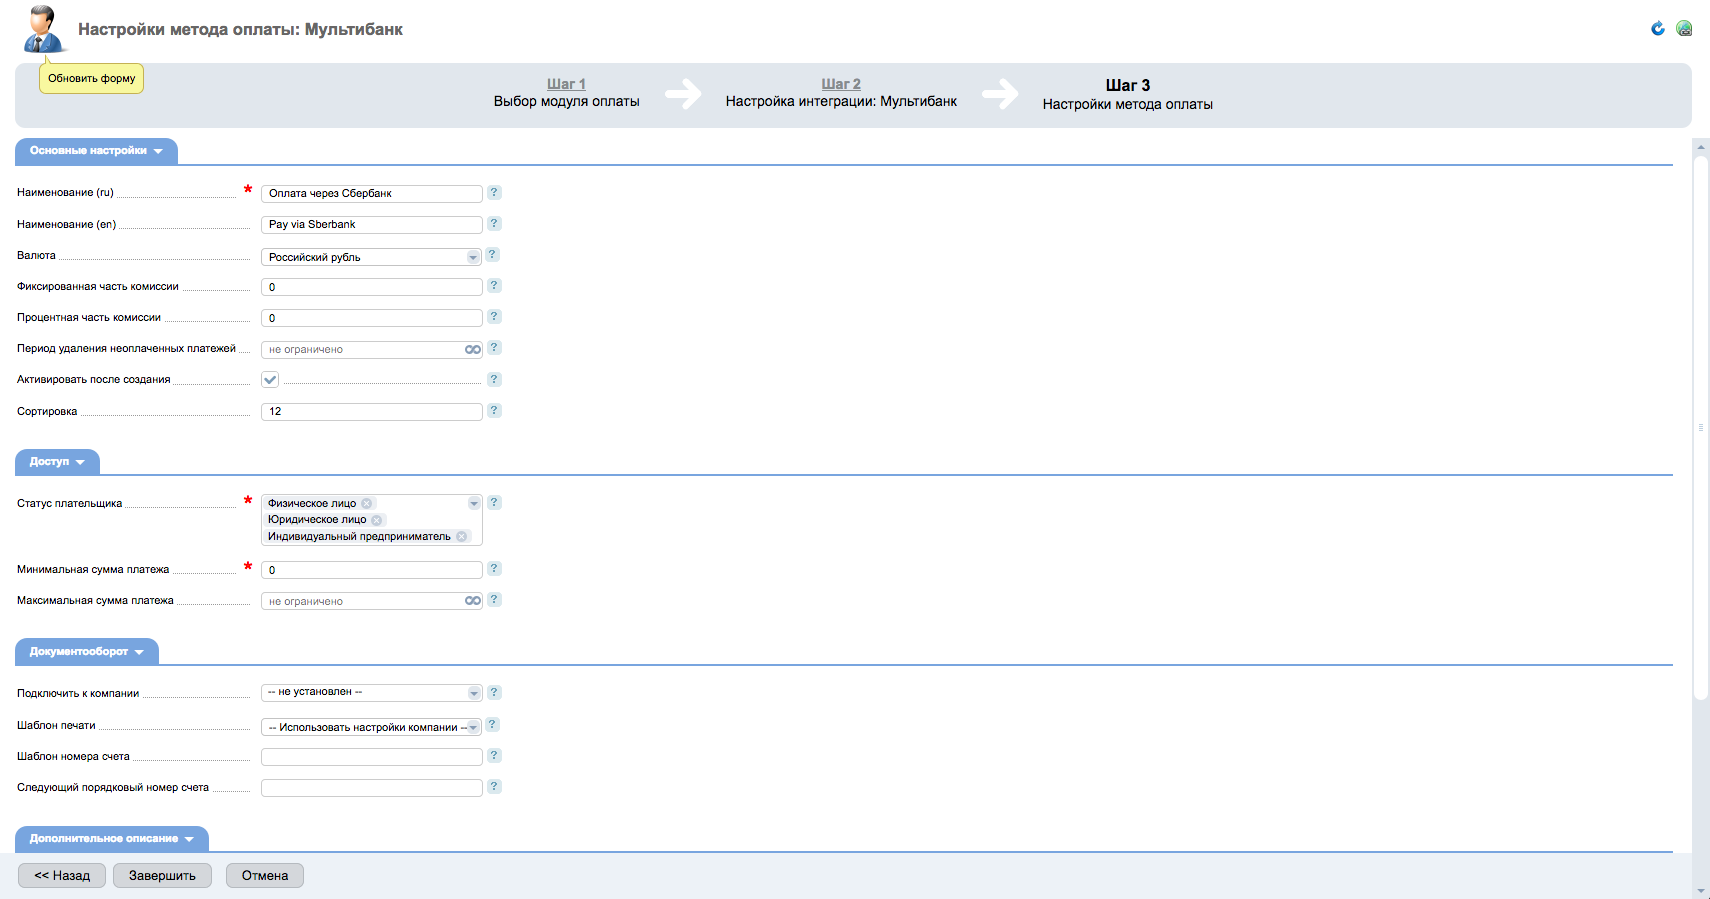
Task: Collapse the Доступ section
Action: pos(57,462)
